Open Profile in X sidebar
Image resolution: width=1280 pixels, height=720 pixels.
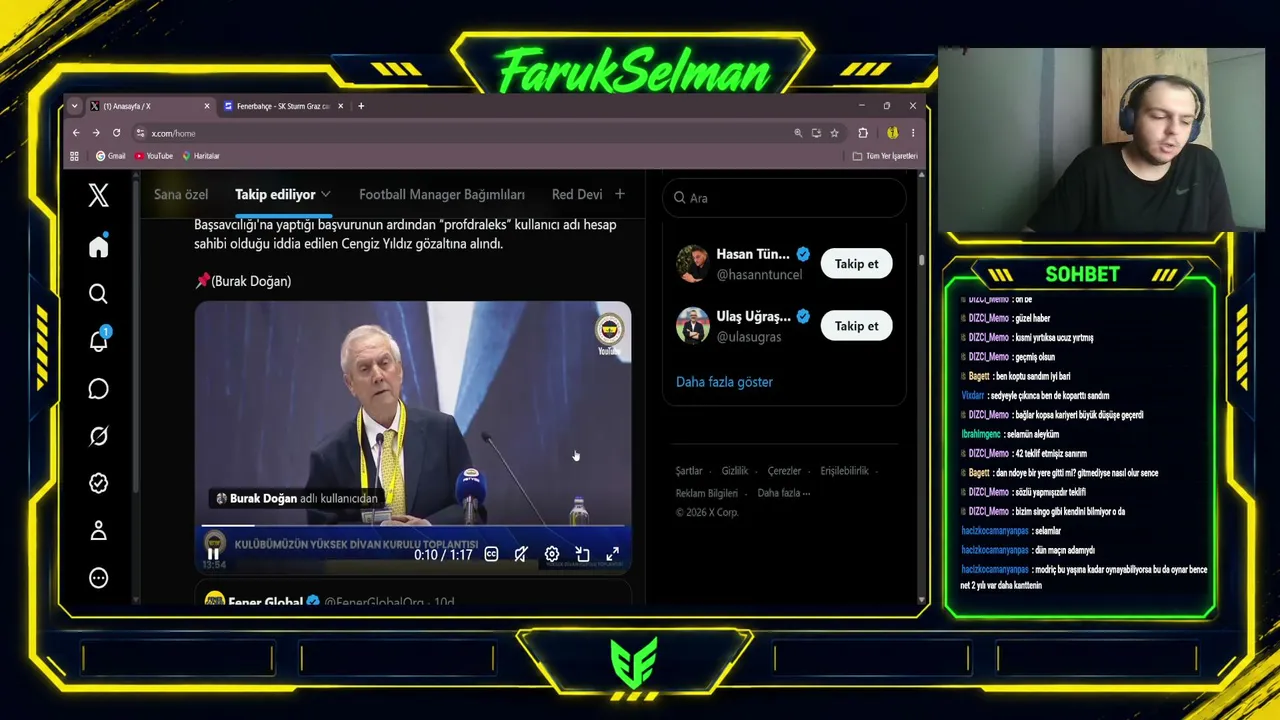coord(98,531)
